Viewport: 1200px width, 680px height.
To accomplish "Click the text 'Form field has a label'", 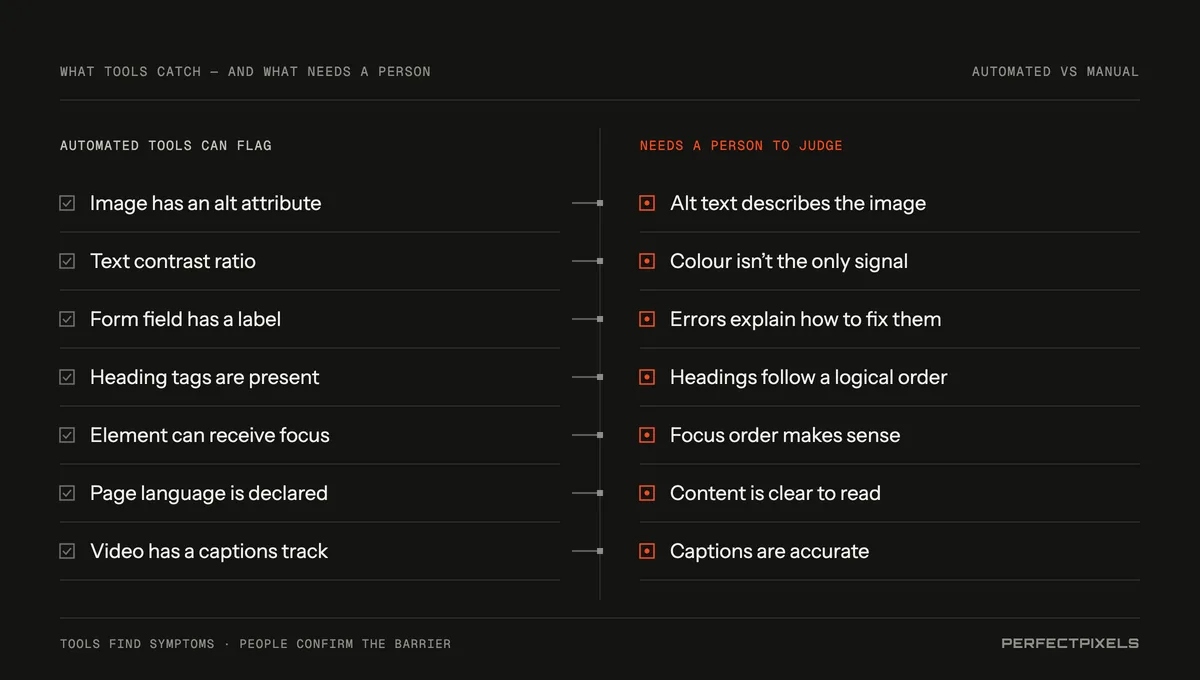I will (x=185, y=319).
